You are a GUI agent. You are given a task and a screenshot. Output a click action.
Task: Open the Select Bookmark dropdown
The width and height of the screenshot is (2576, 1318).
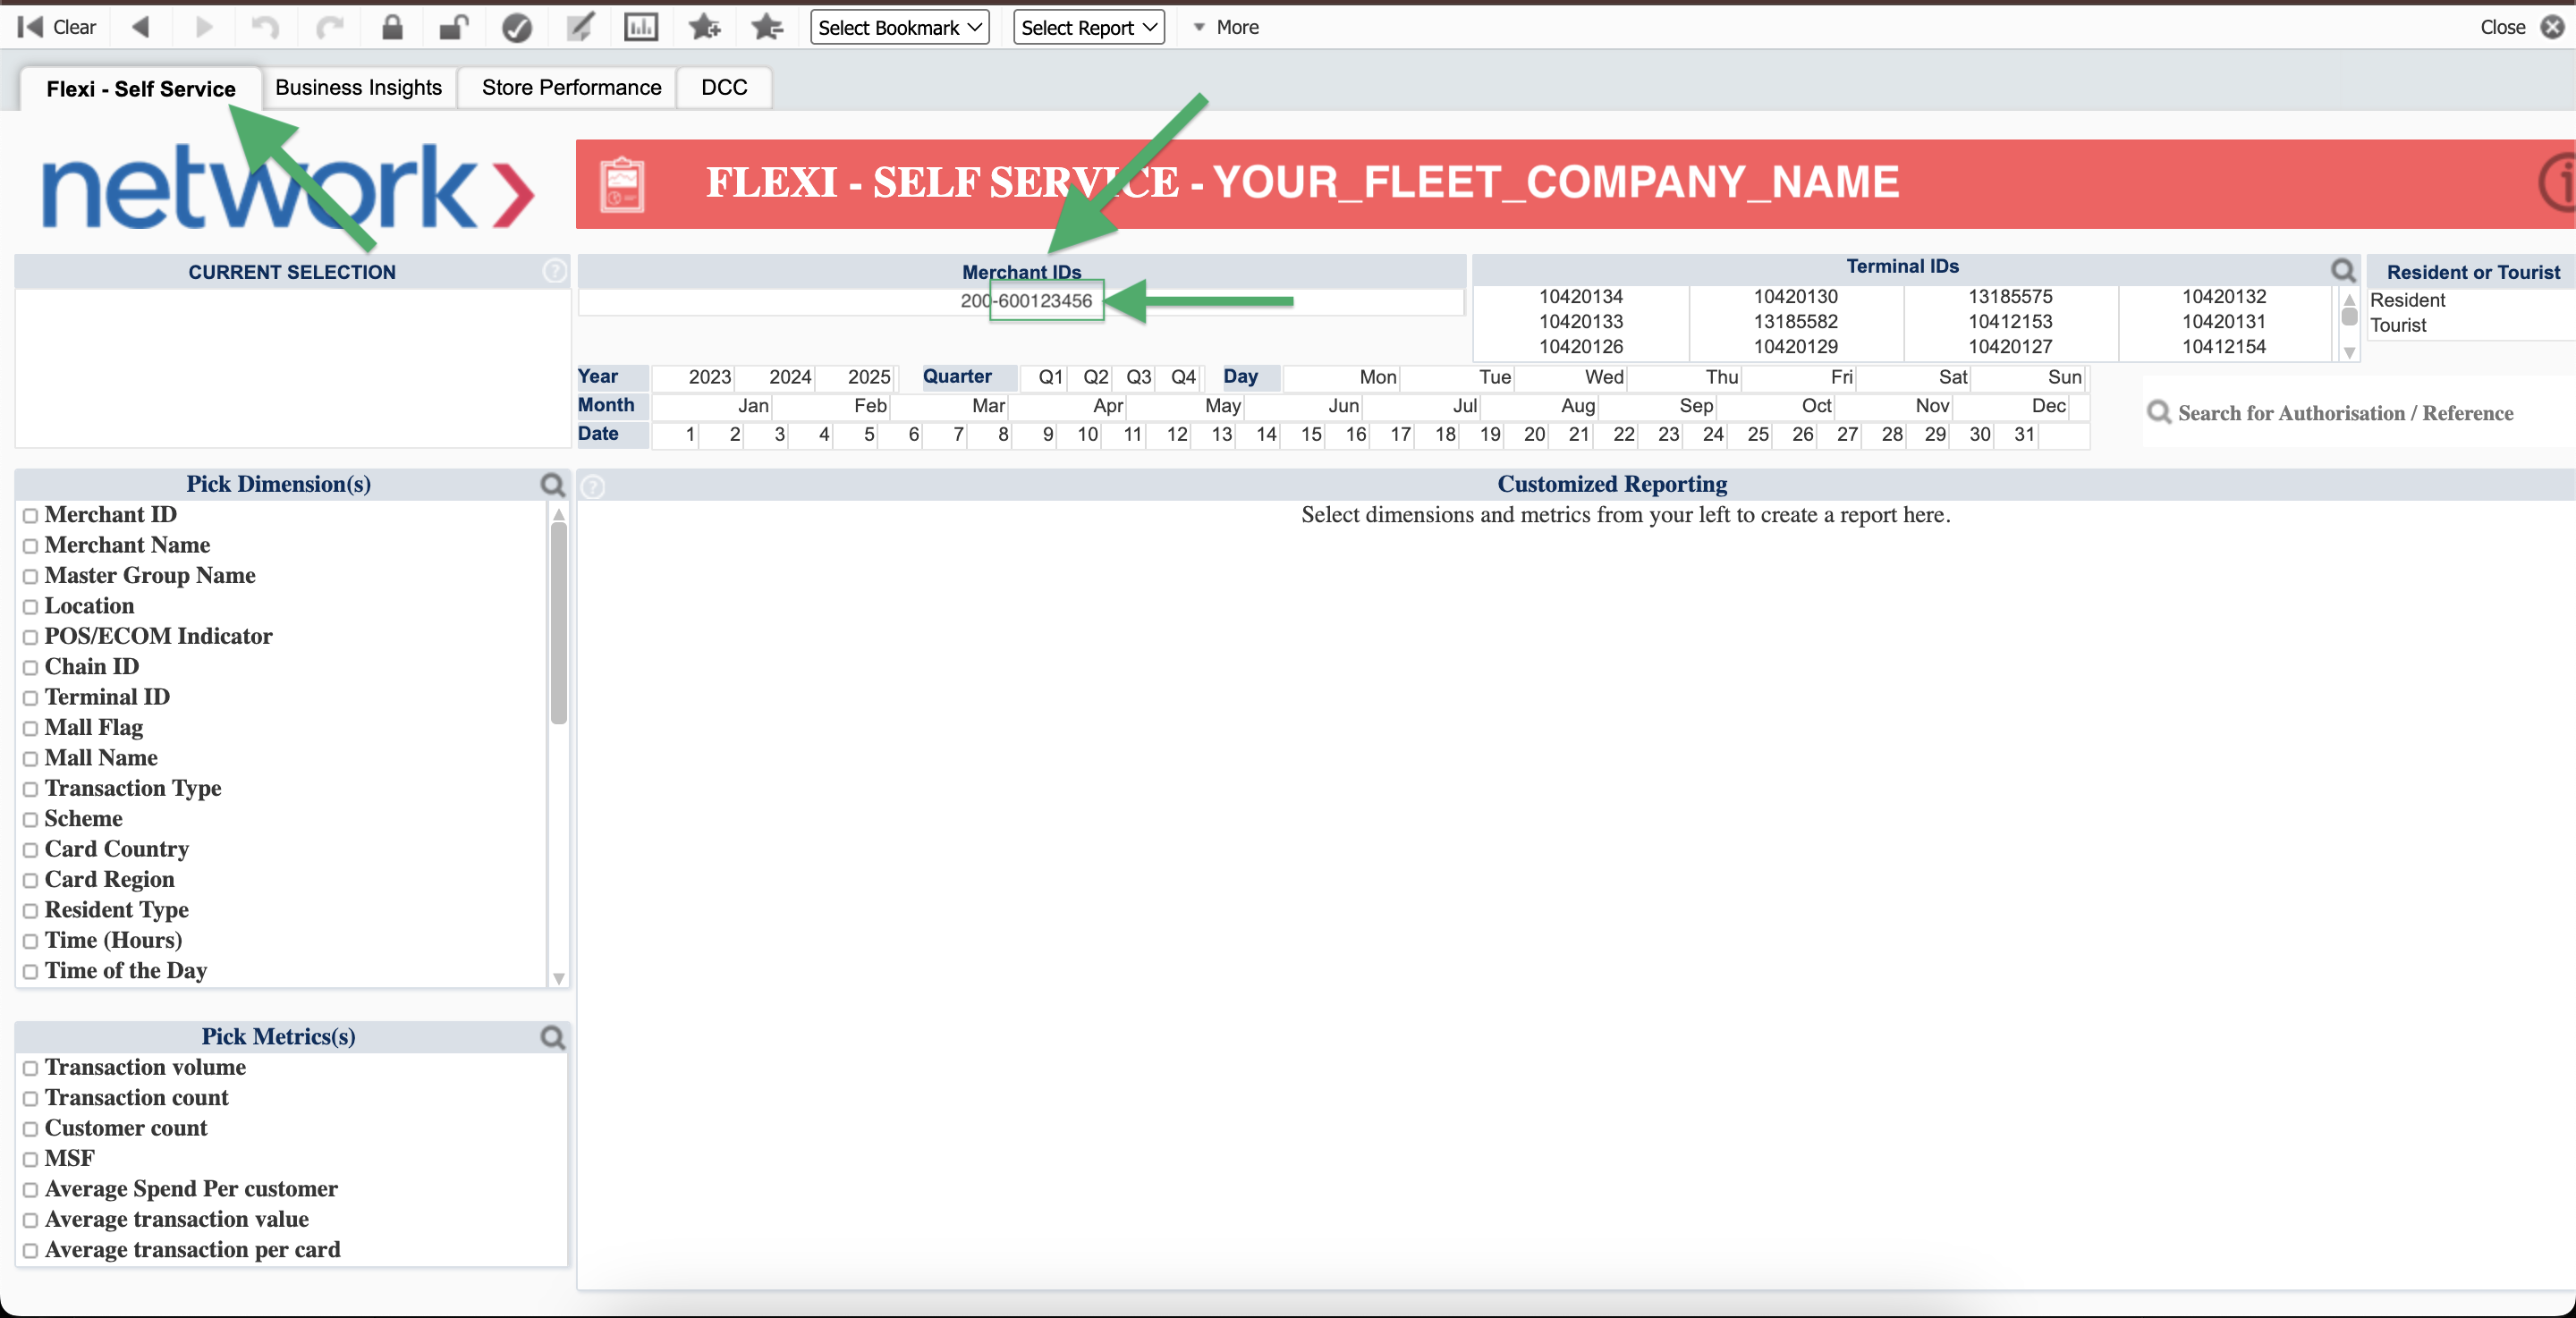point(899,27)
